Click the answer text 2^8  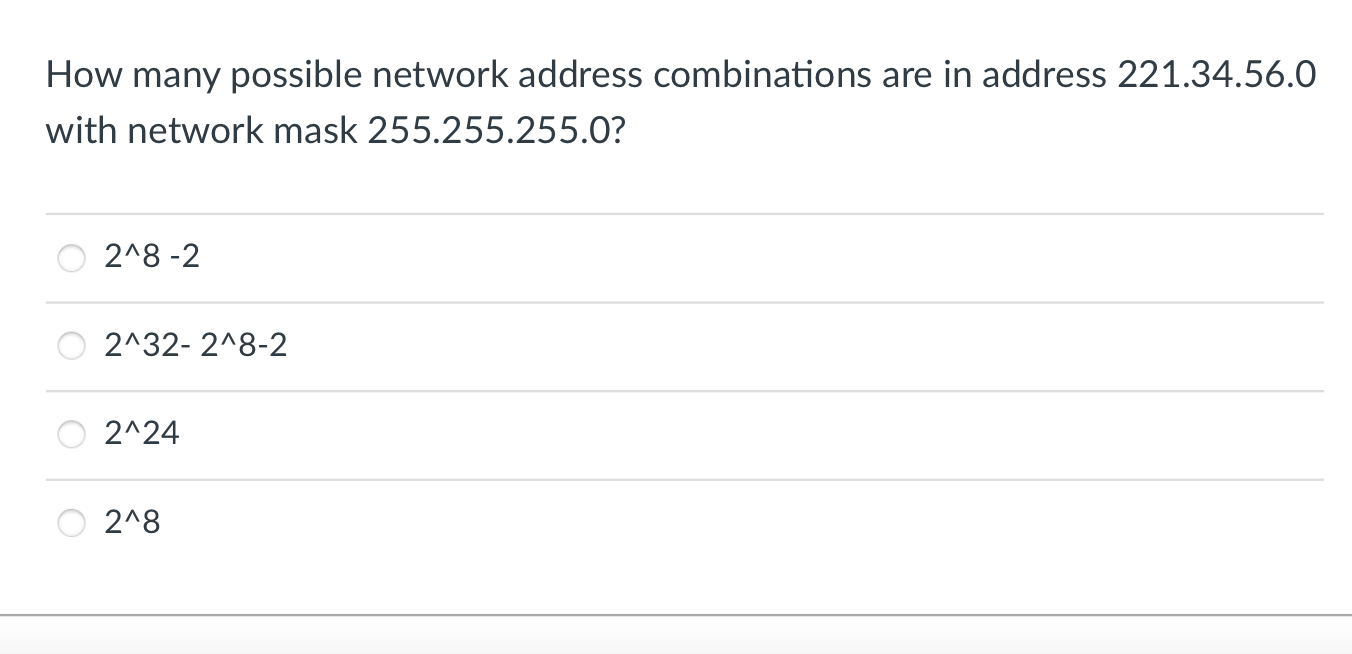click(x=130, y=522)
